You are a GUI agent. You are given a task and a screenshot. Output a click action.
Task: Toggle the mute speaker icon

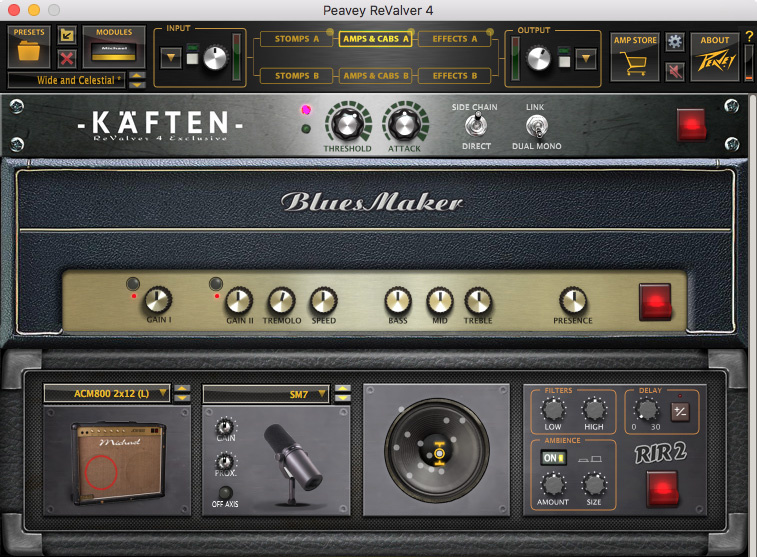[674, 71]
